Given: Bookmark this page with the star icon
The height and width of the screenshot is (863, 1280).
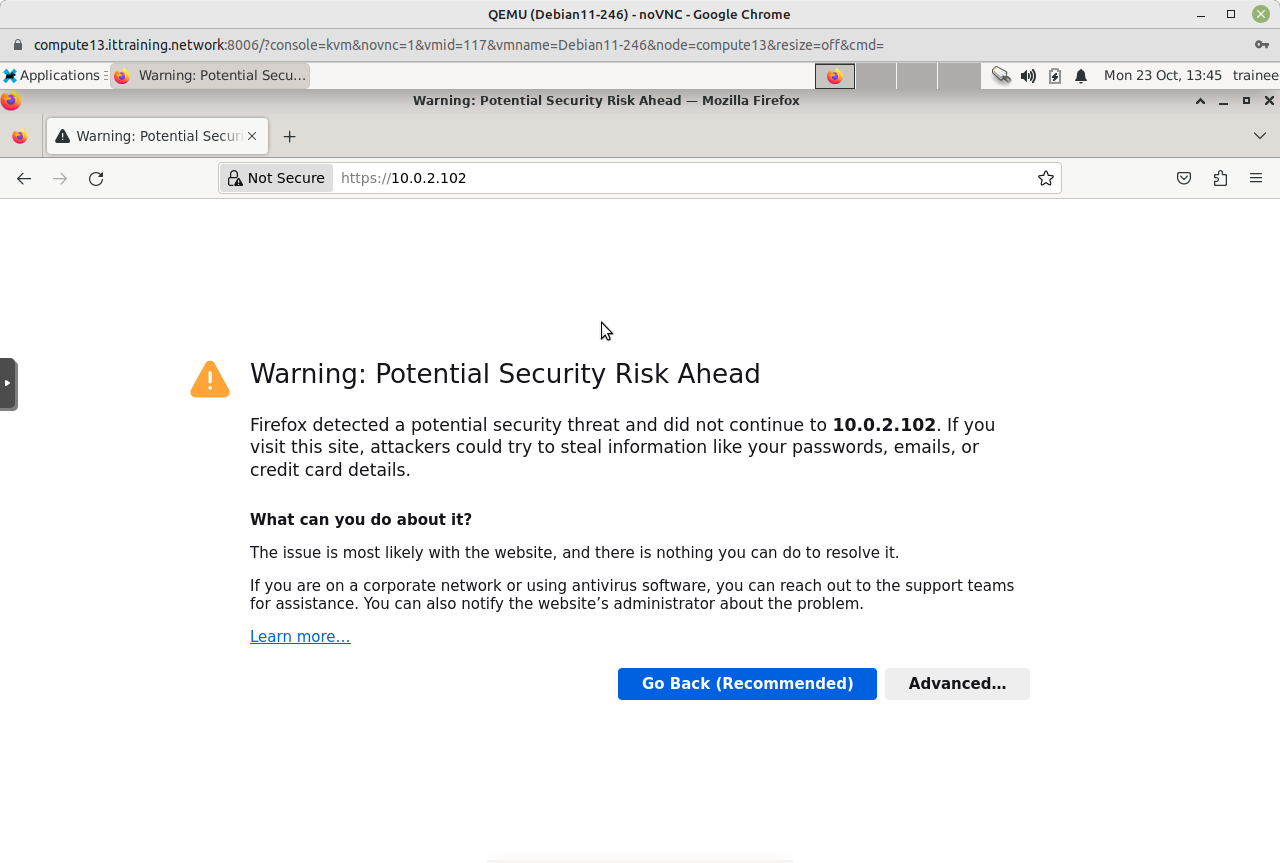Looking at the screenshot, I should click(x=1046, y=178).
